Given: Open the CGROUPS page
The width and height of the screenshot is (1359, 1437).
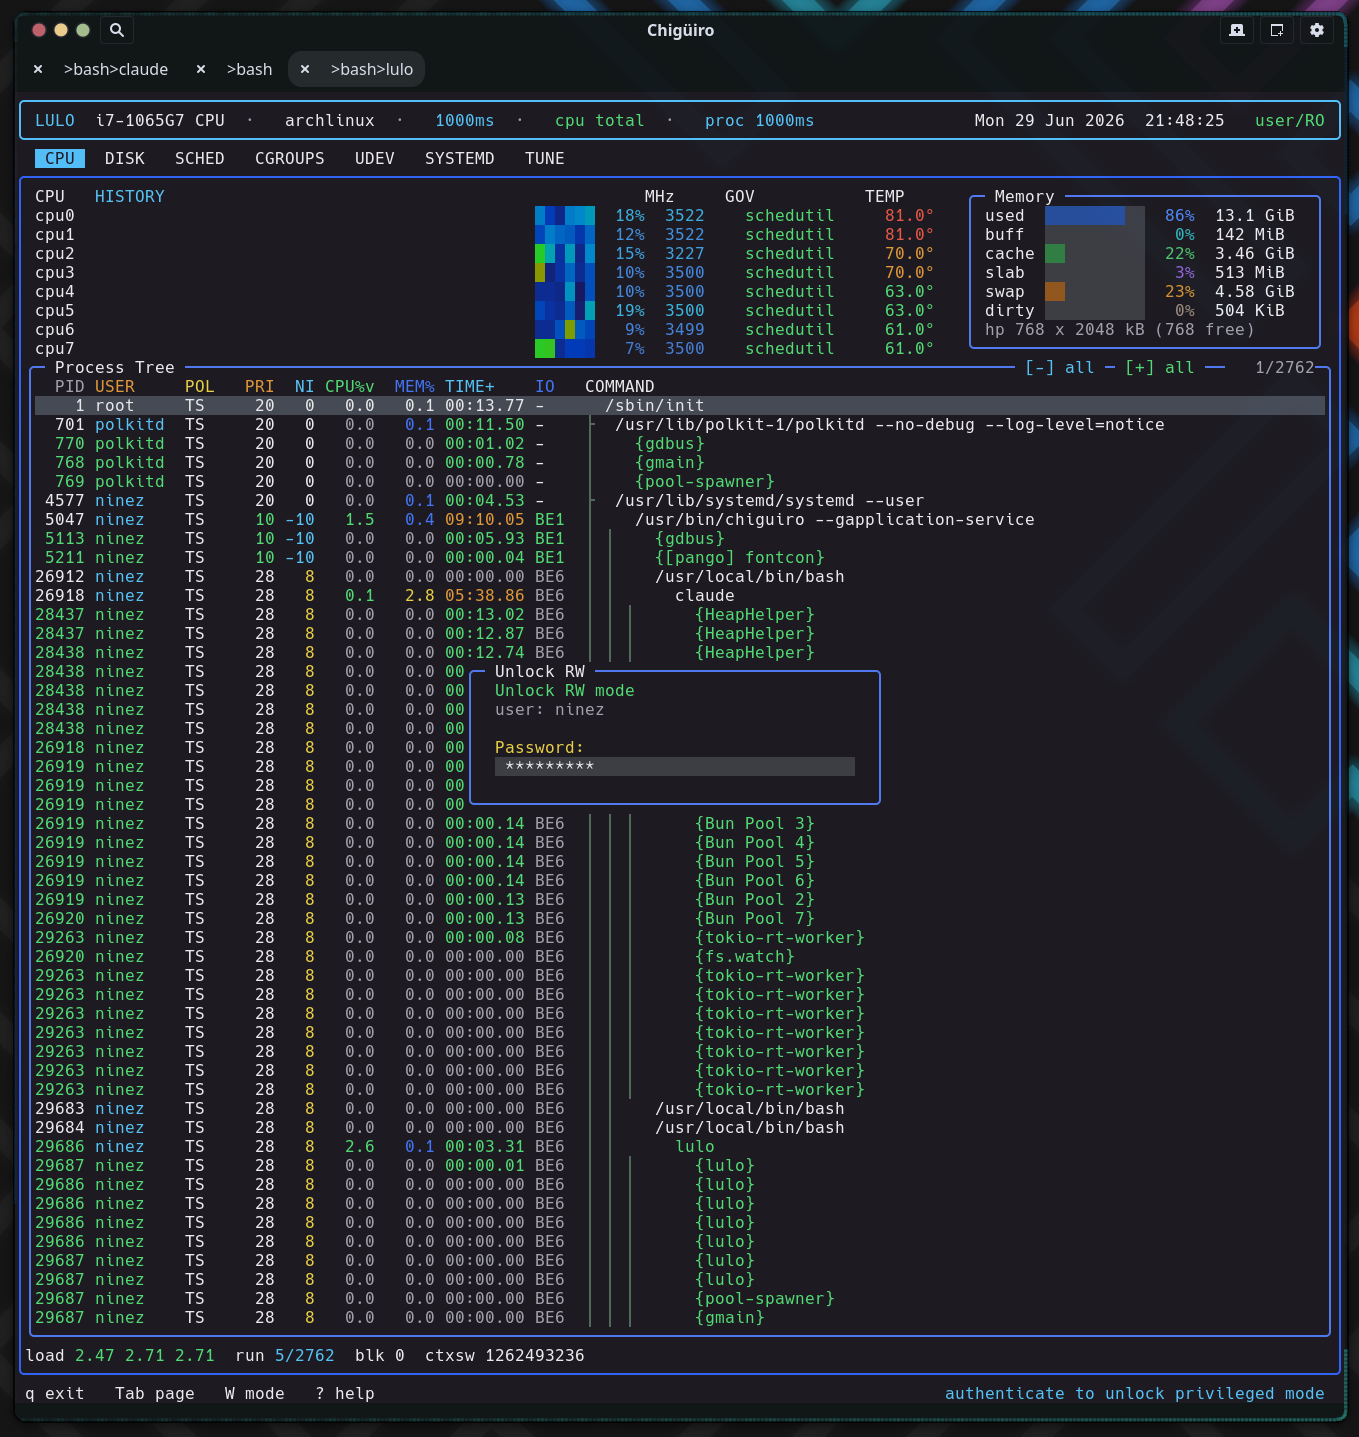Looking at the screenshot, I should (290, 158).
